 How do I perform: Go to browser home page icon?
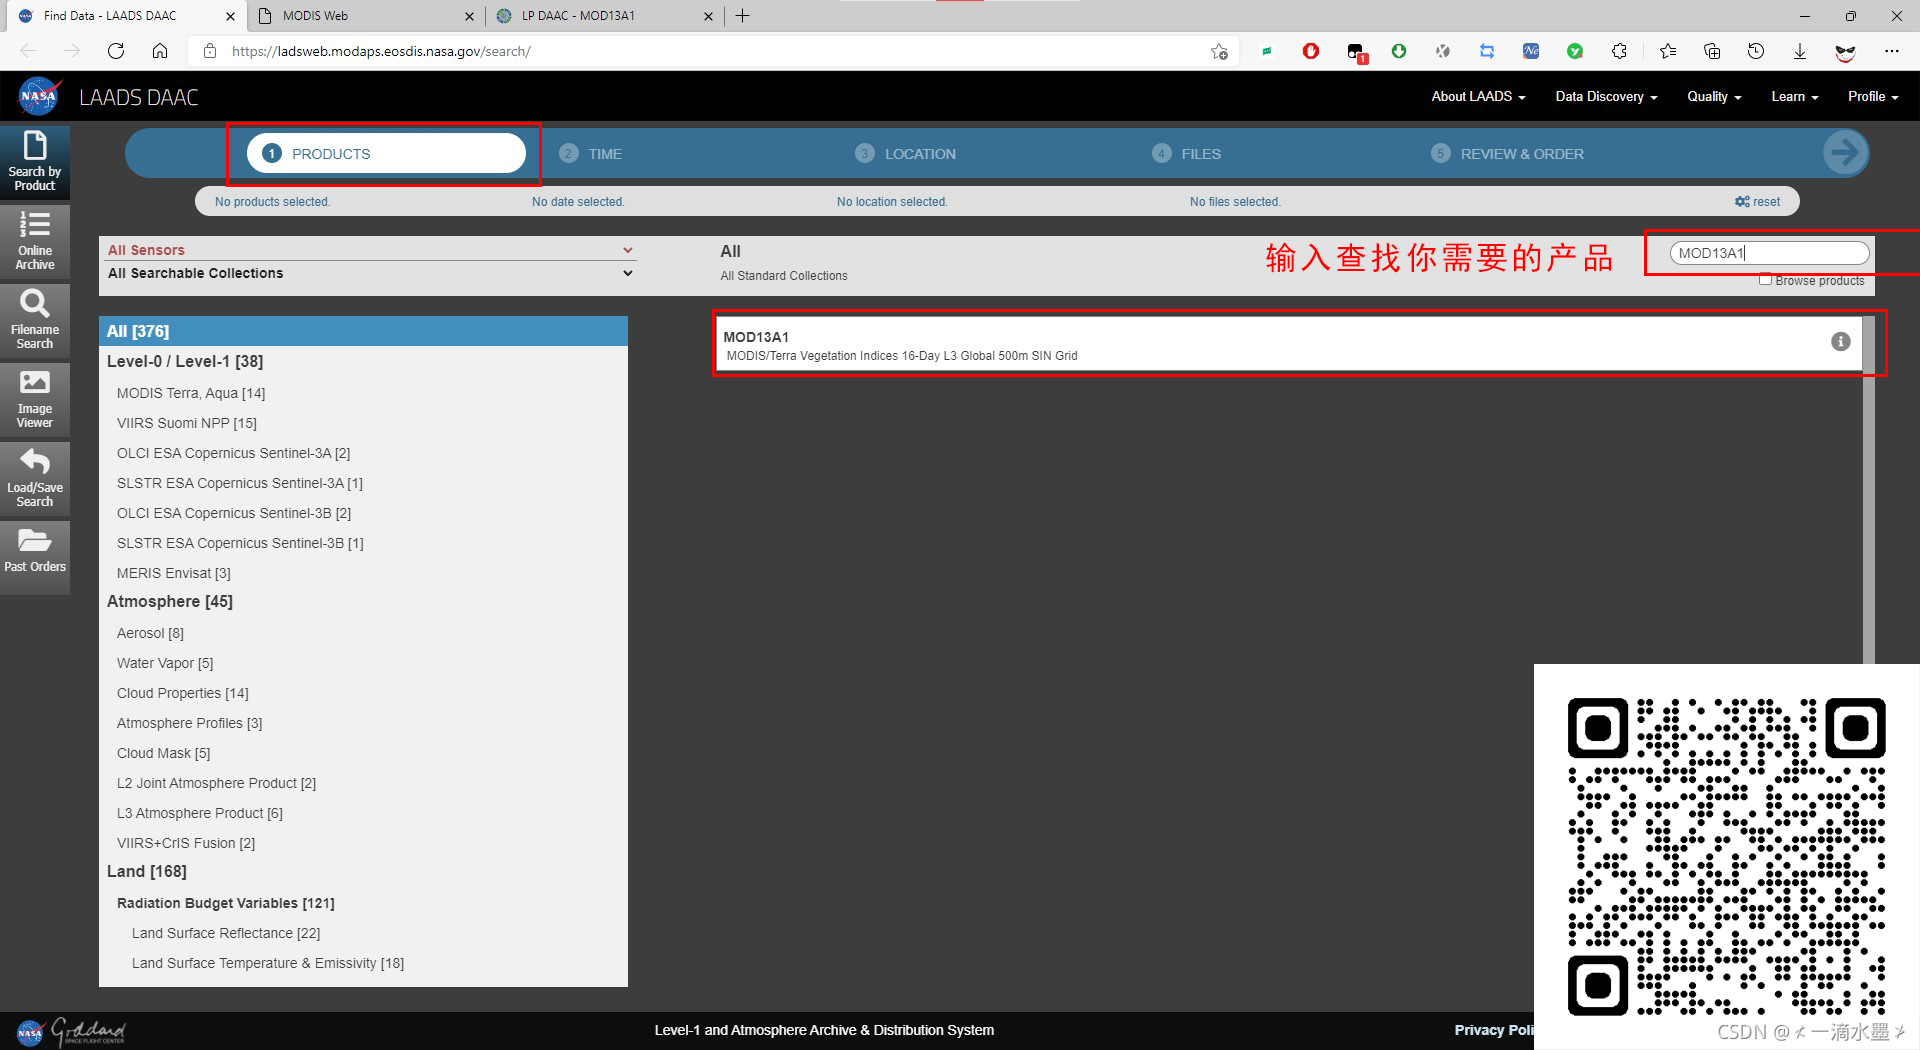click(x=160, y=51)
